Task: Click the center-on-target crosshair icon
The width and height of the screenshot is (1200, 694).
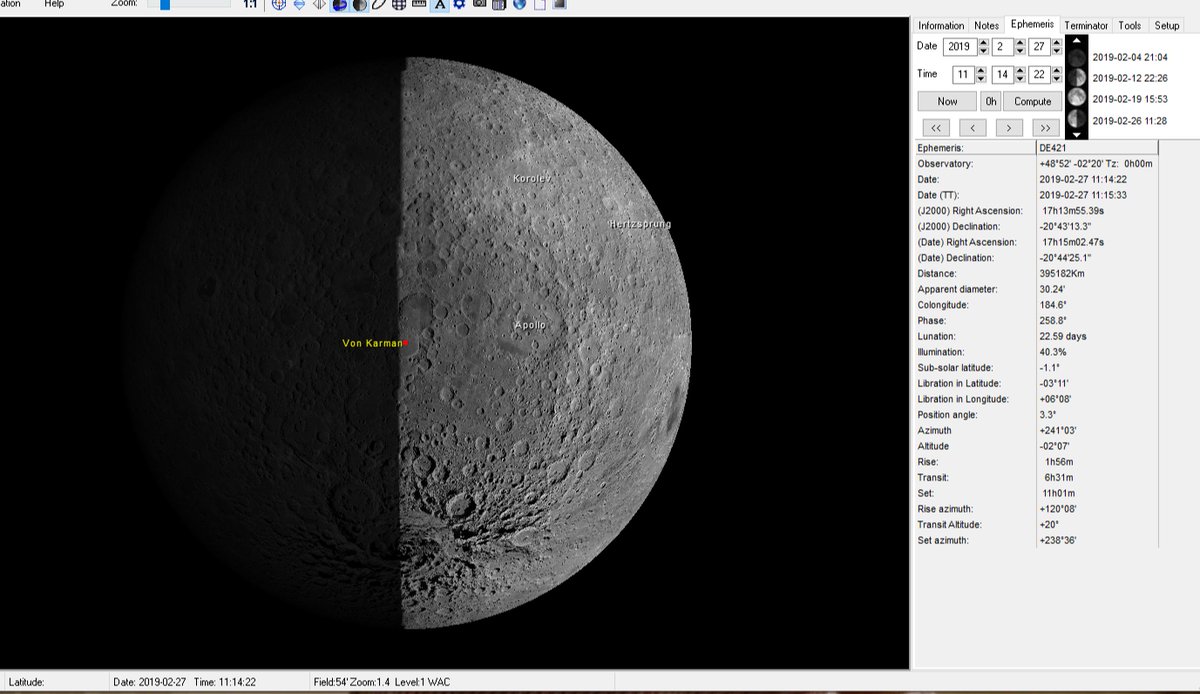Action: (x=278, y=5)
